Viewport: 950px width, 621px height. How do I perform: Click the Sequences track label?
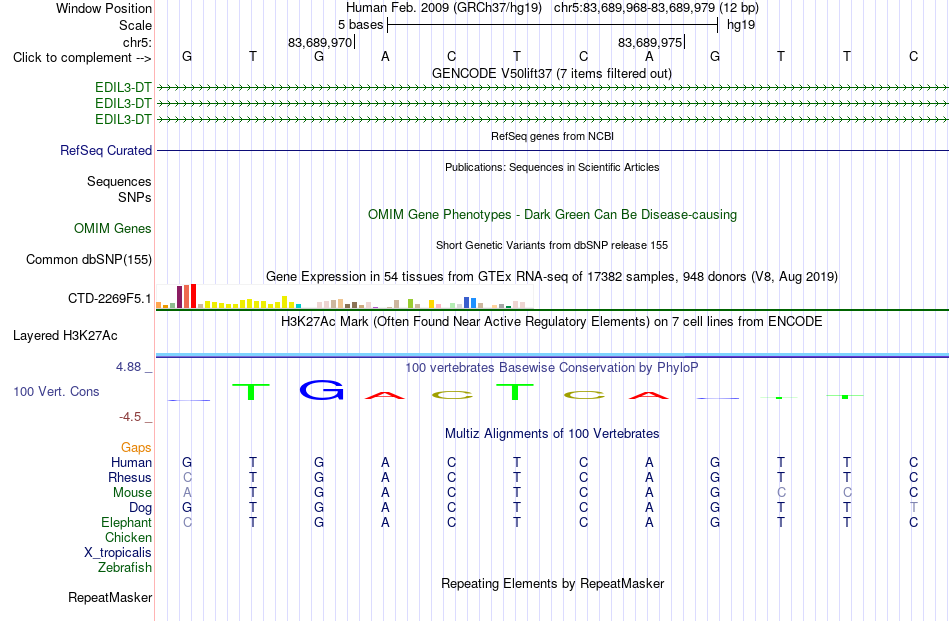click(x=119, y=181)
